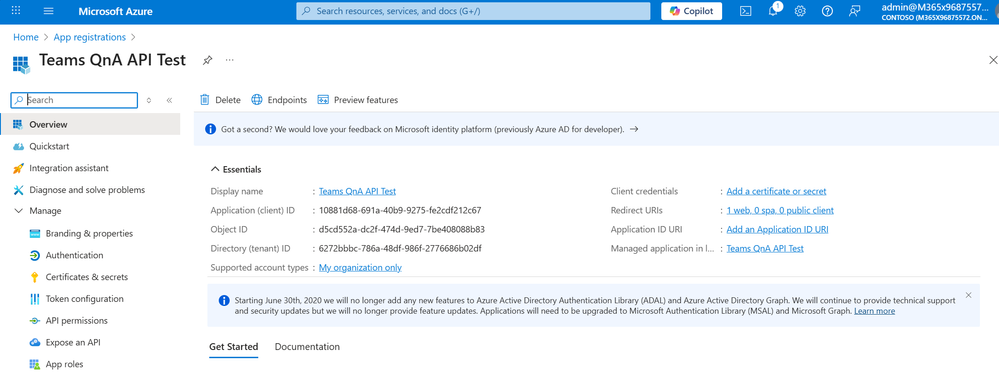Open Endpoints from the toolbar
Image resolution: width=999 pixels, height=375 pixels.
tap(279, 100)
